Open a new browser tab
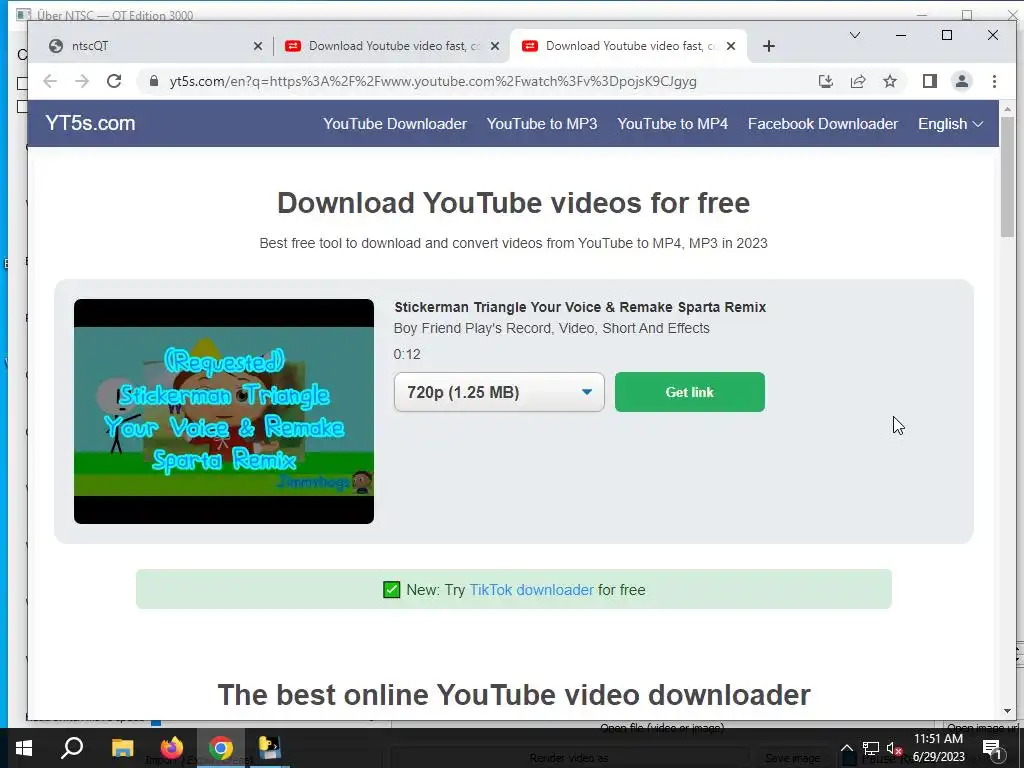The image size is (1024, 768). pyautogui.click(x=769, y=46)
